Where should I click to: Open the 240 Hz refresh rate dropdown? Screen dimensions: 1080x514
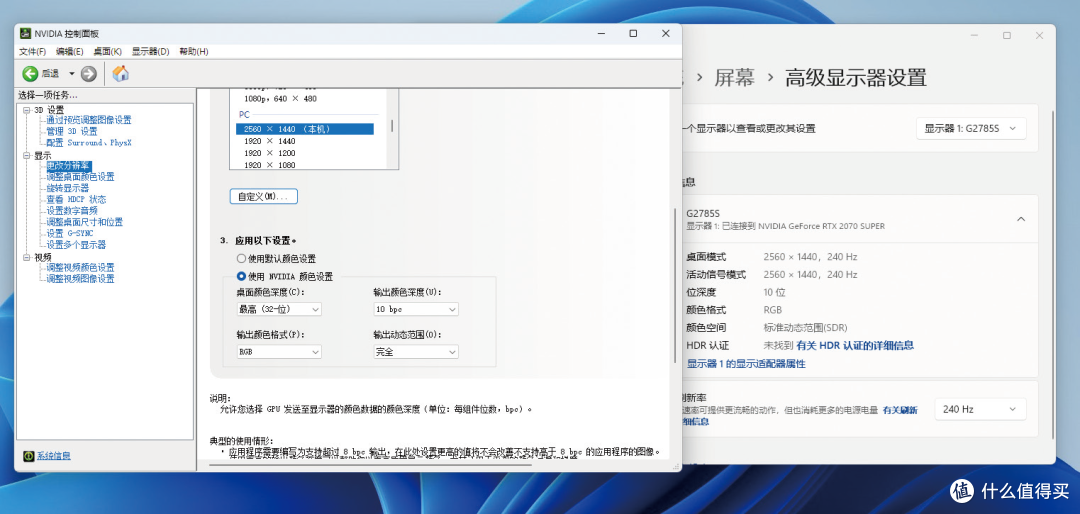tap(980, 409)
